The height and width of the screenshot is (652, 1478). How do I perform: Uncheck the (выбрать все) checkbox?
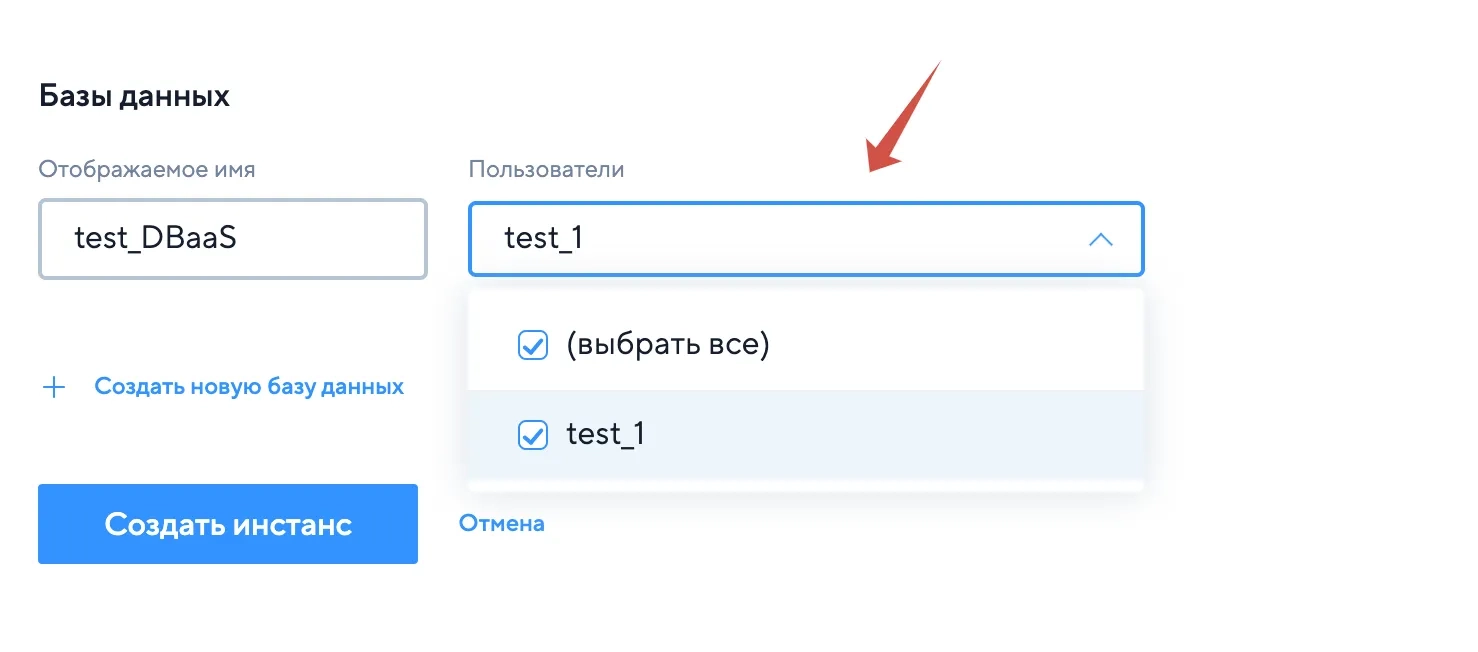[532, 346]
